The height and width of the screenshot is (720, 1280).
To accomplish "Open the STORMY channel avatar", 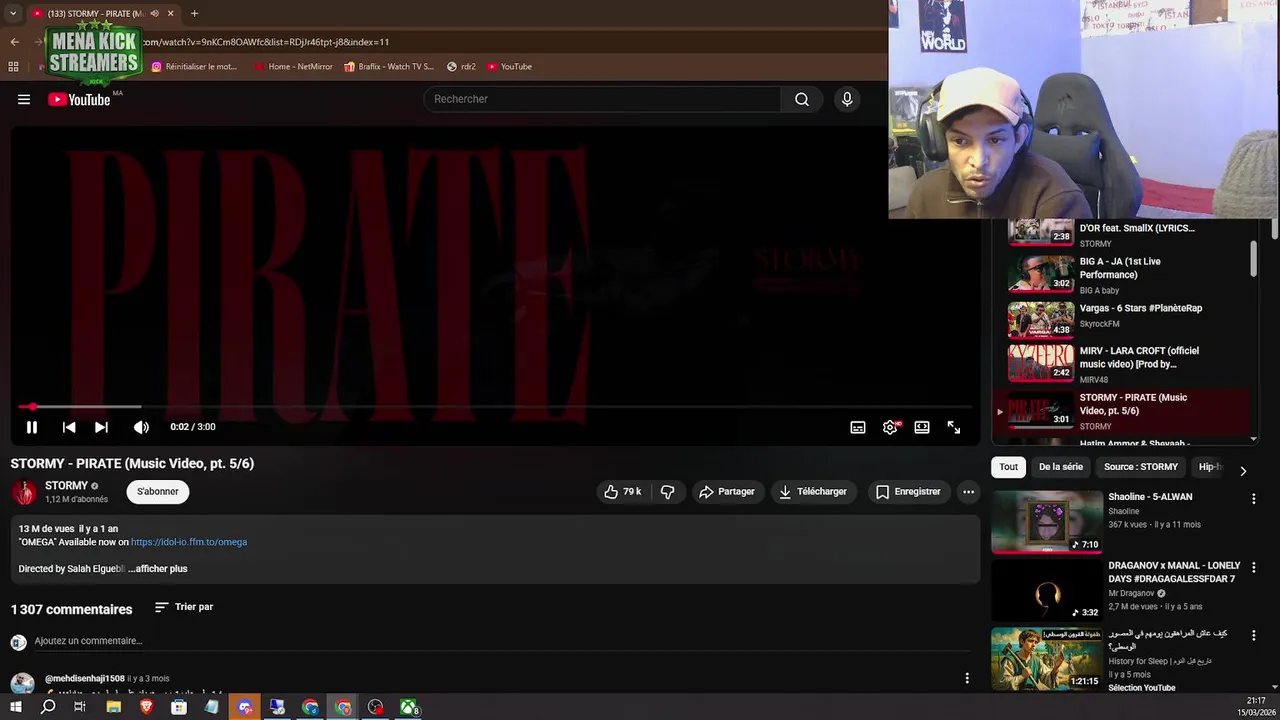I will coord(24,492).
